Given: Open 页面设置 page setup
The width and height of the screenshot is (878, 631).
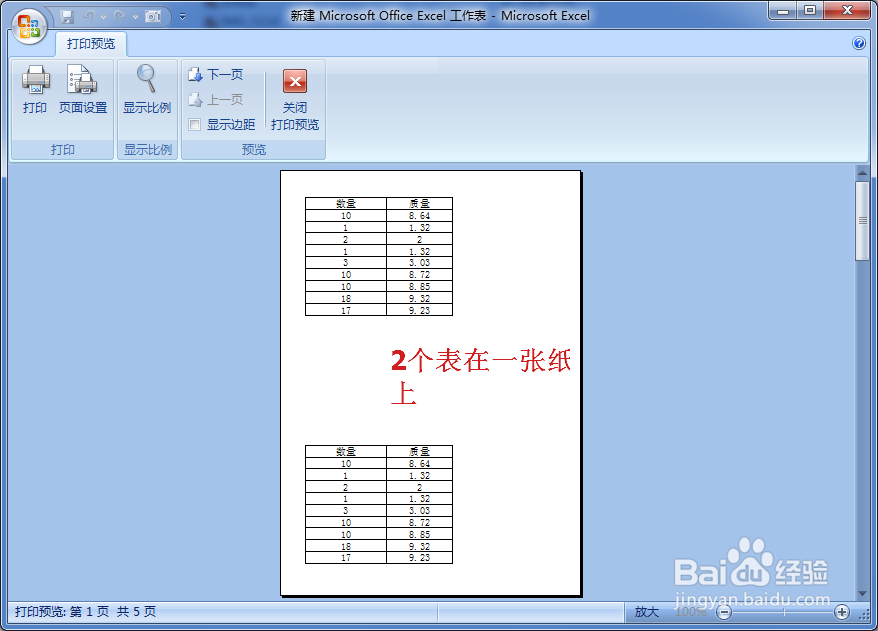Looking at the screenshot, I should [83, 90].
